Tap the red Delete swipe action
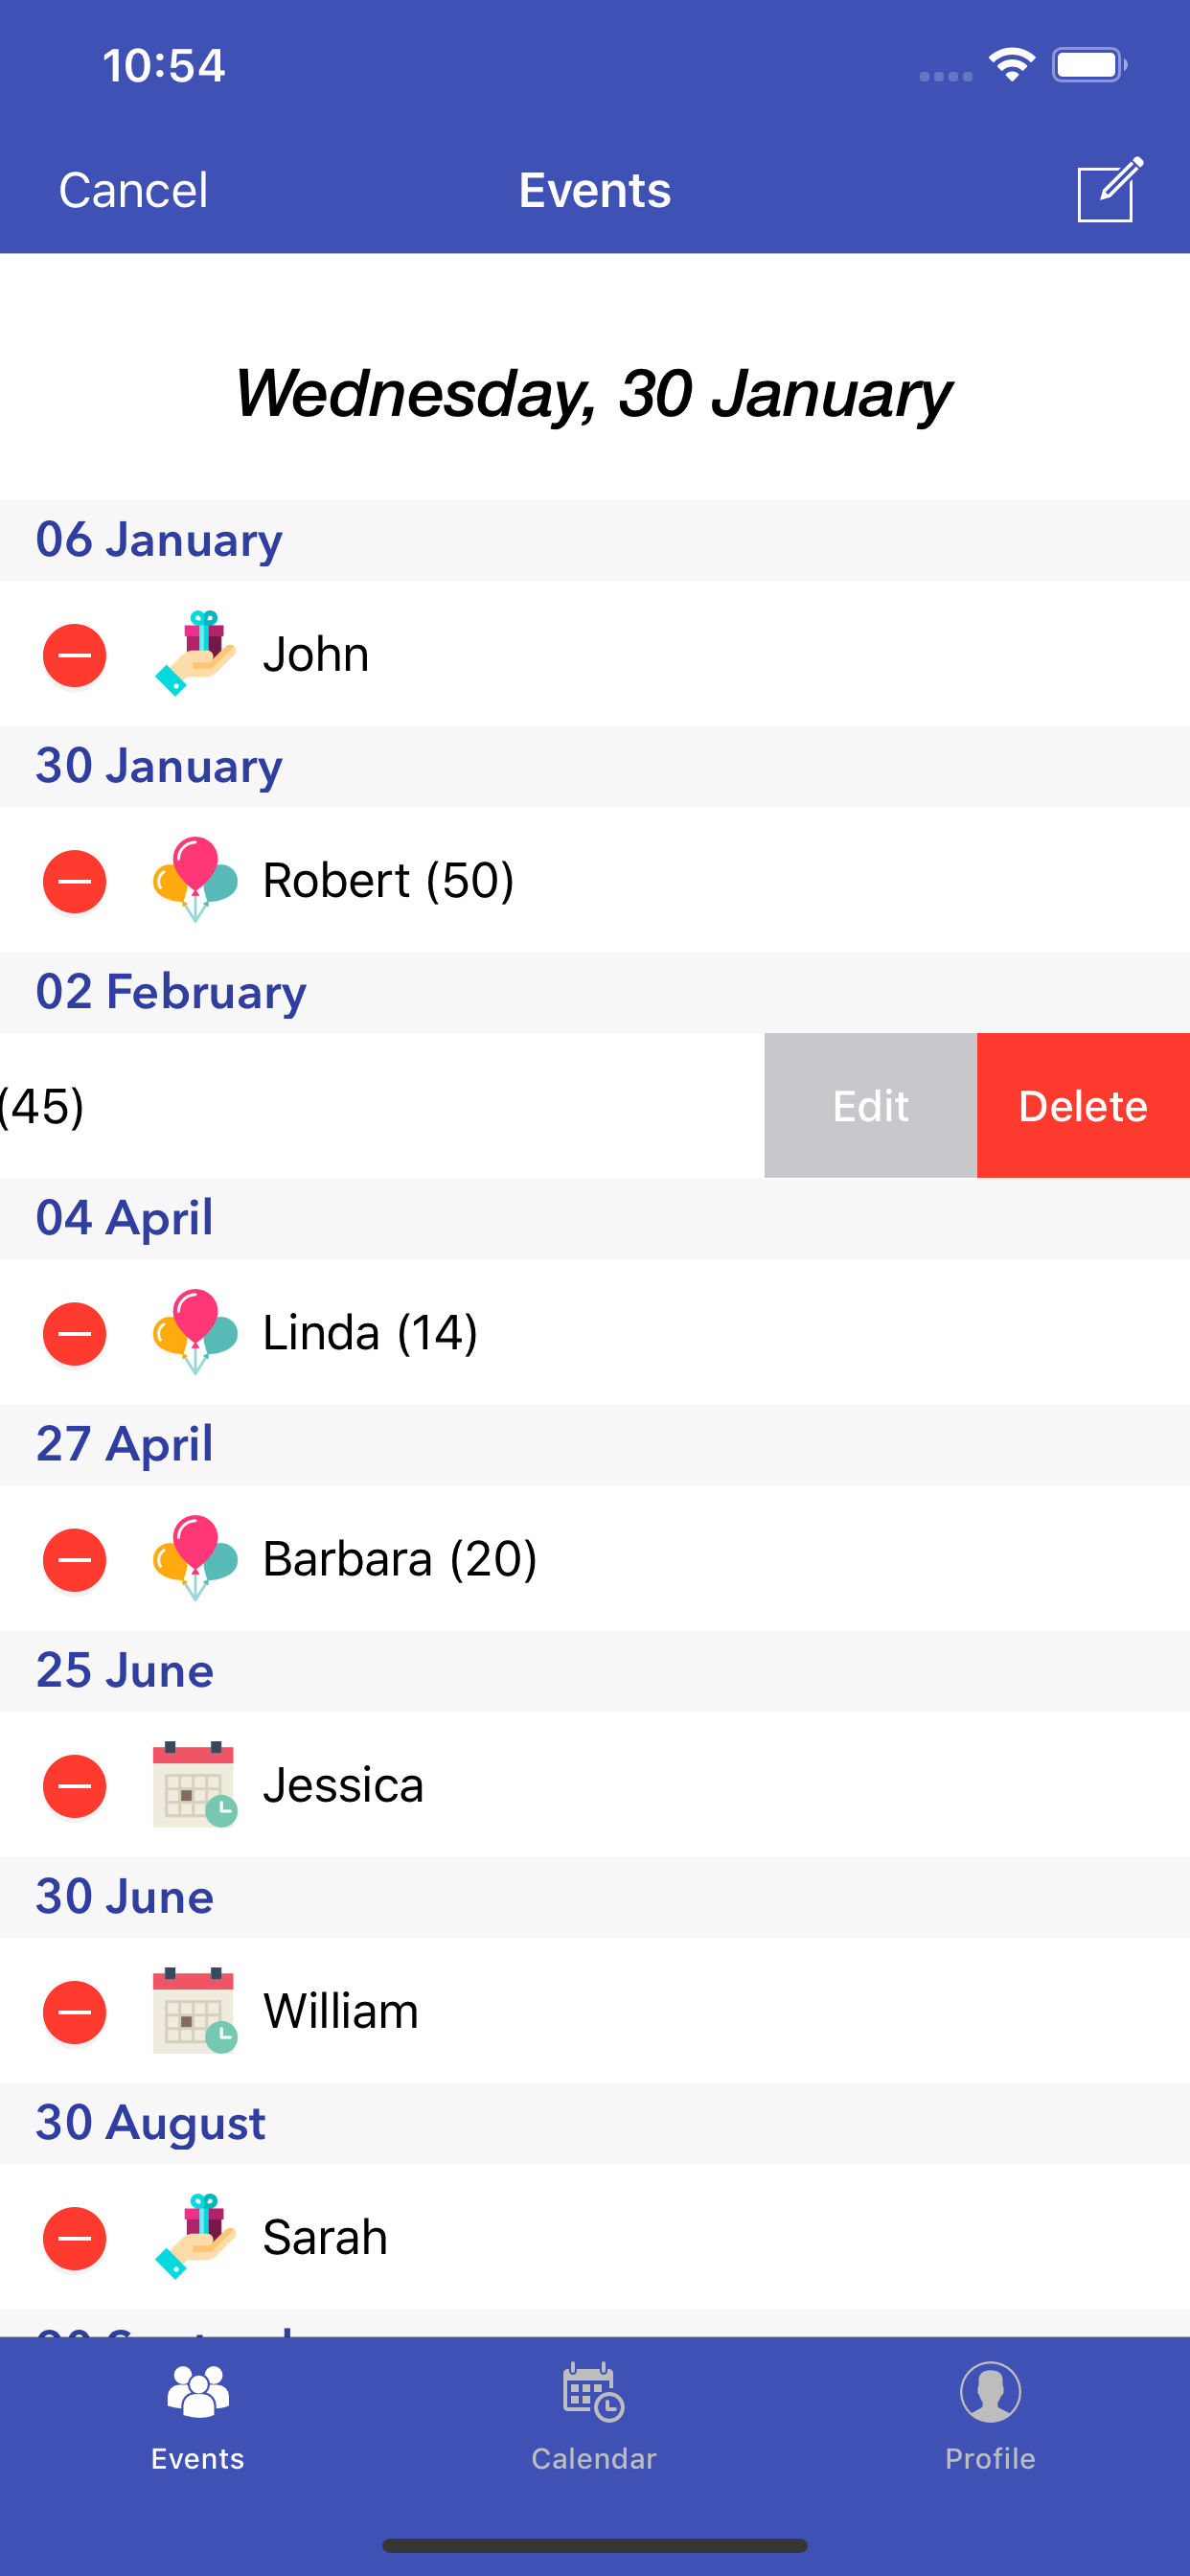The image size is (1190, 2576). [1083, 1105]
